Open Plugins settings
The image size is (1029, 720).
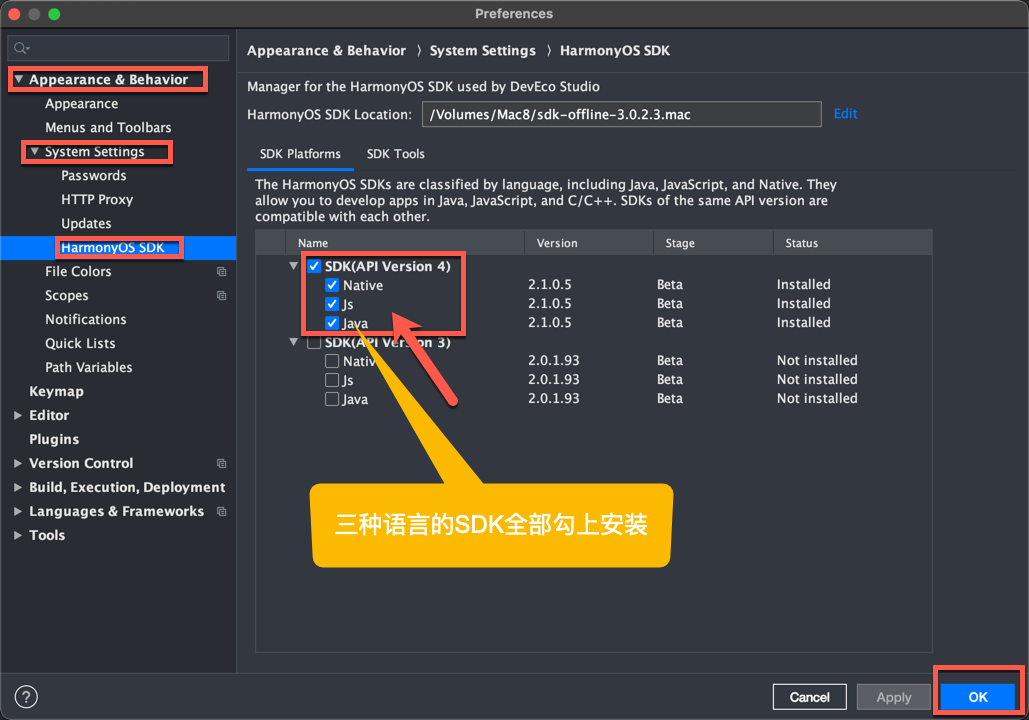click(x=54, y=439)
